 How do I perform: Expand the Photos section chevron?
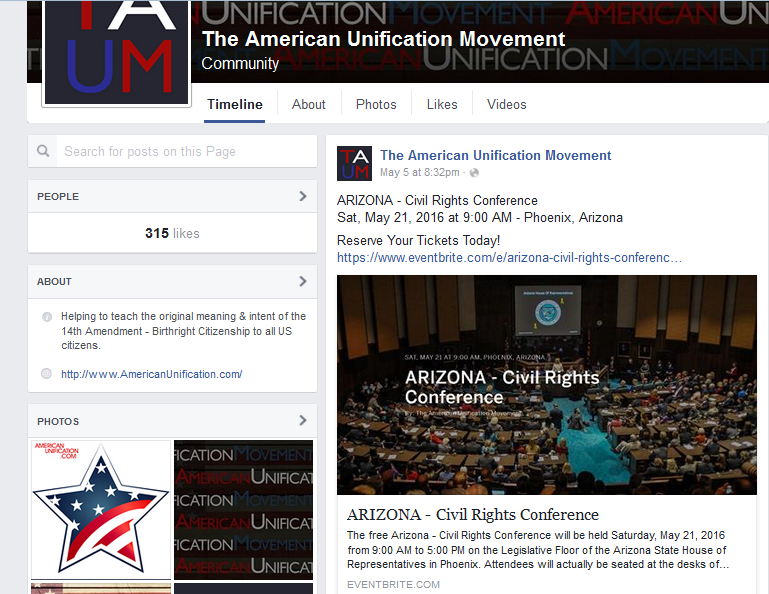(x=303, y=420)
